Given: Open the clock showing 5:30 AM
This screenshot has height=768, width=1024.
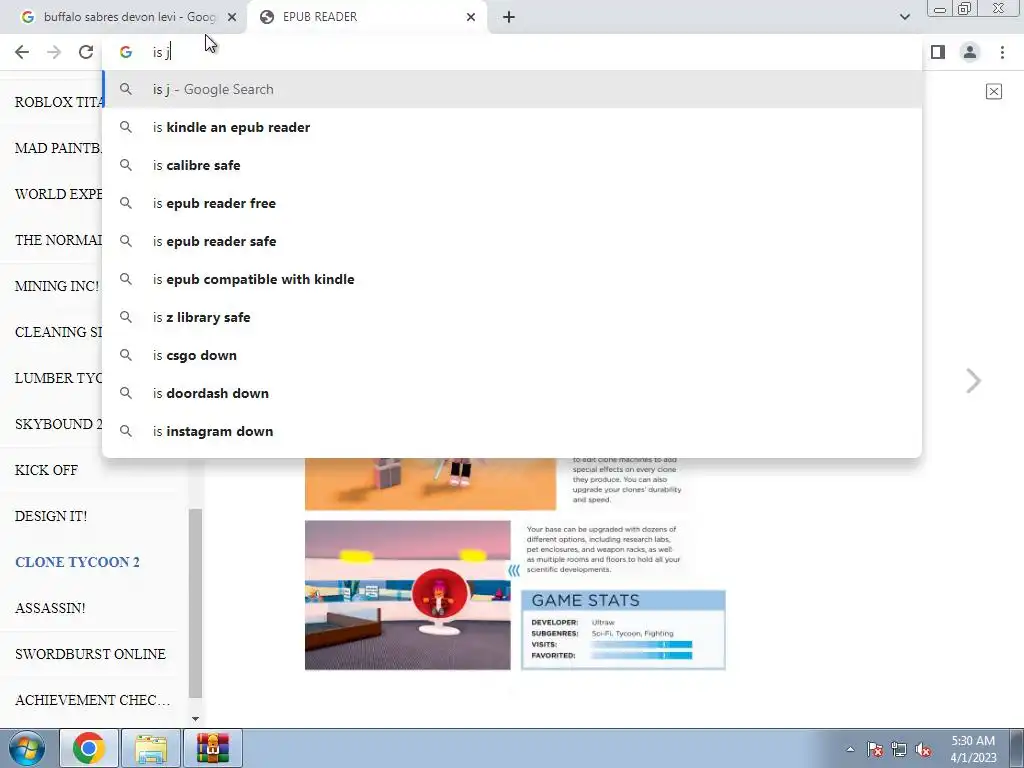Looking at the screenshot, I should (973, 749).
